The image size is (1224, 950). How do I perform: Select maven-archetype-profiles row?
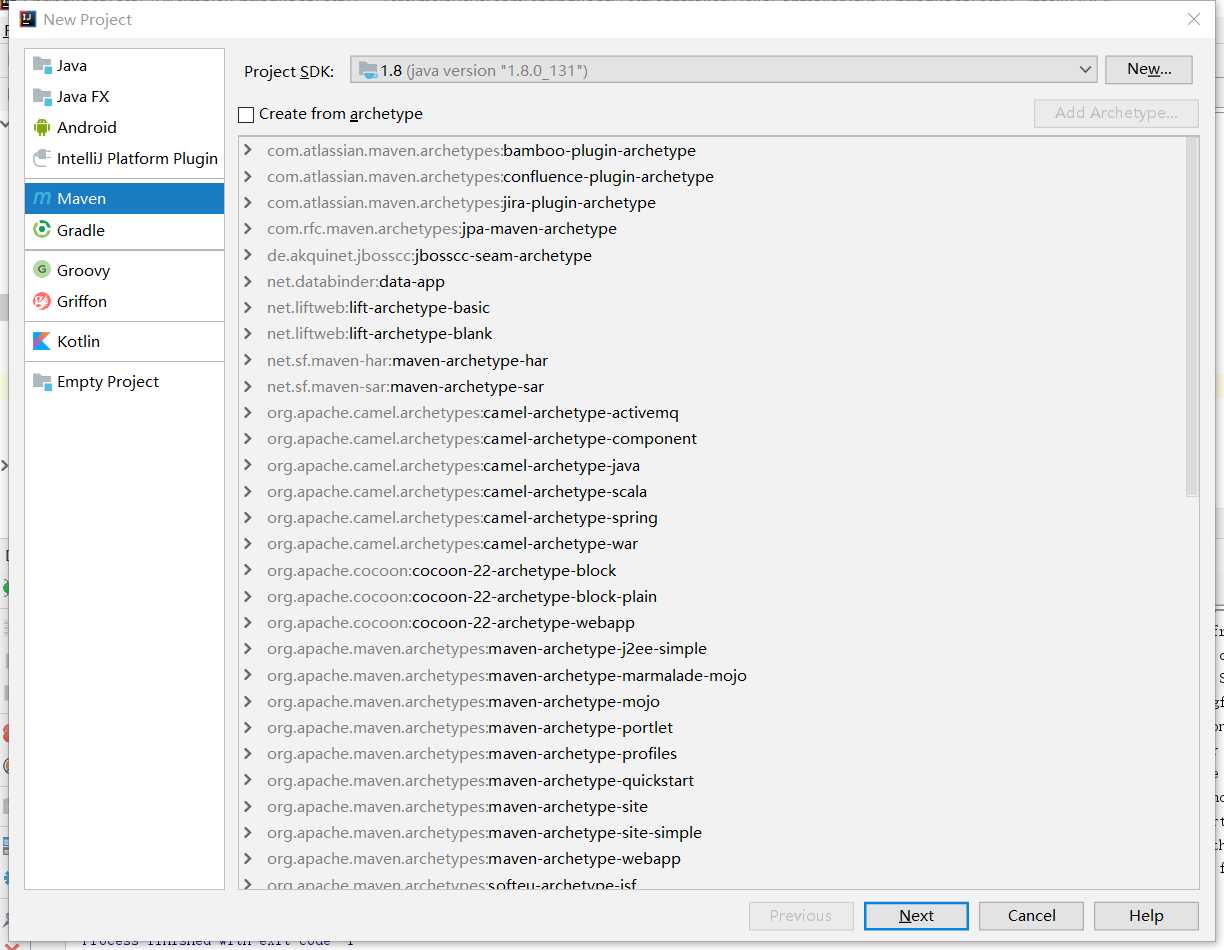tap(712, 753)
